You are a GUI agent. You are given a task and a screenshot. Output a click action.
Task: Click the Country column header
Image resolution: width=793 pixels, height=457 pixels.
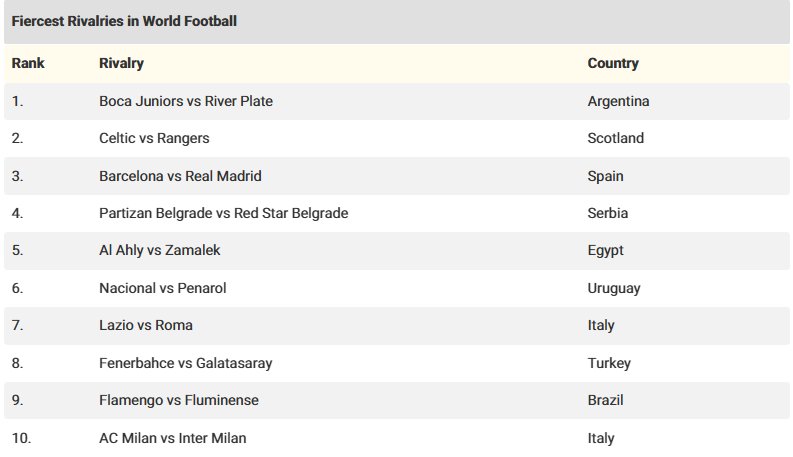[x=612, y=63]
